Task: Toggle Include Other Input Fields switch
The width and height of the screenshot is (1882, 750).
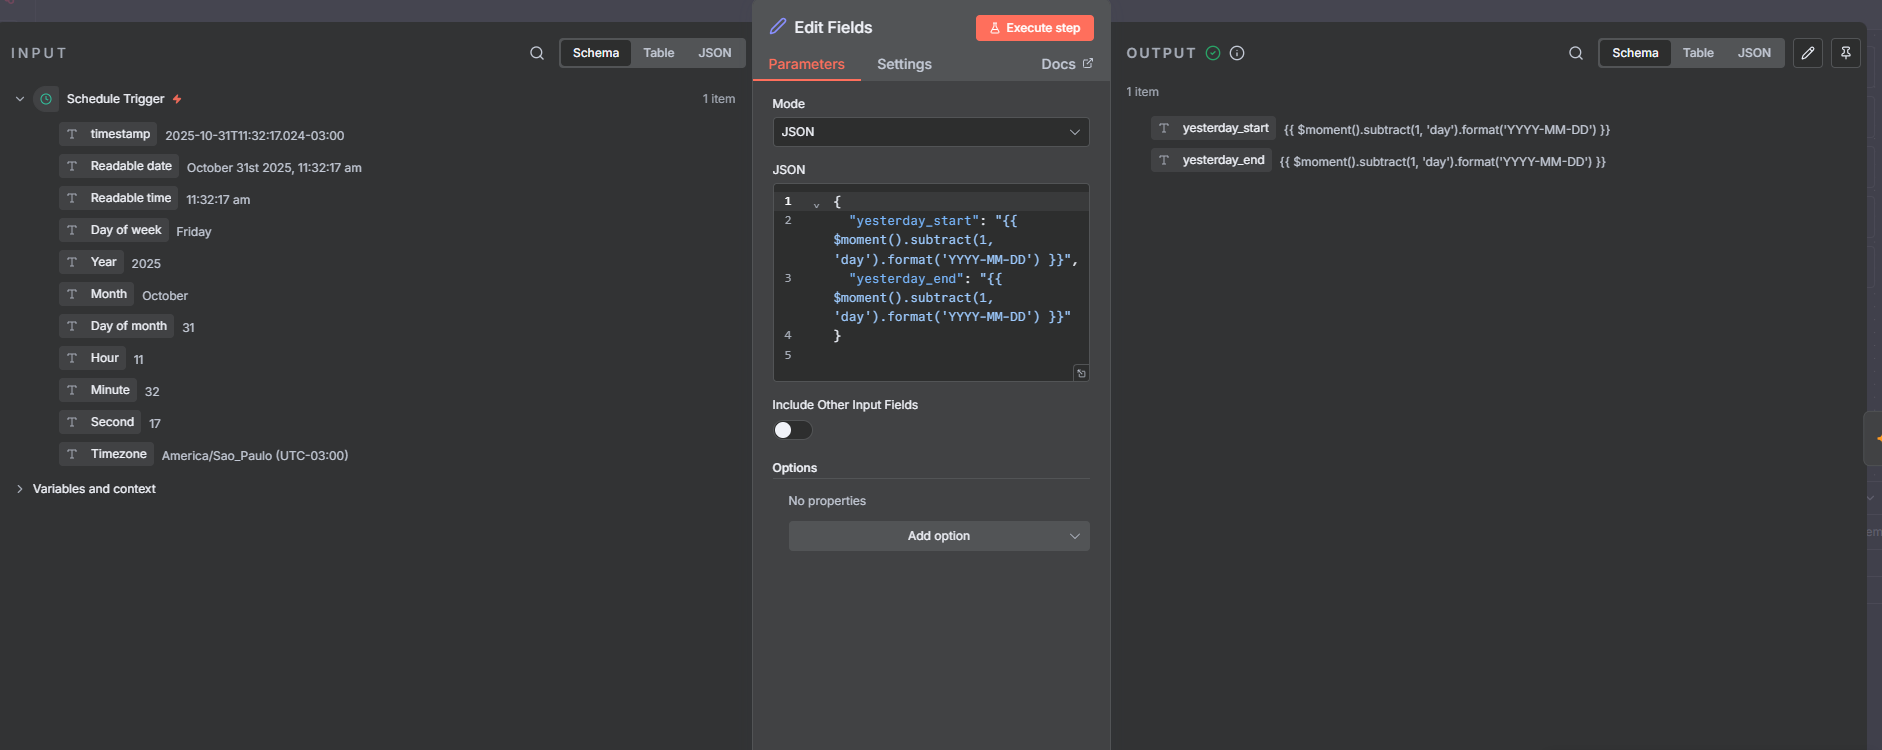Action: 792,430
